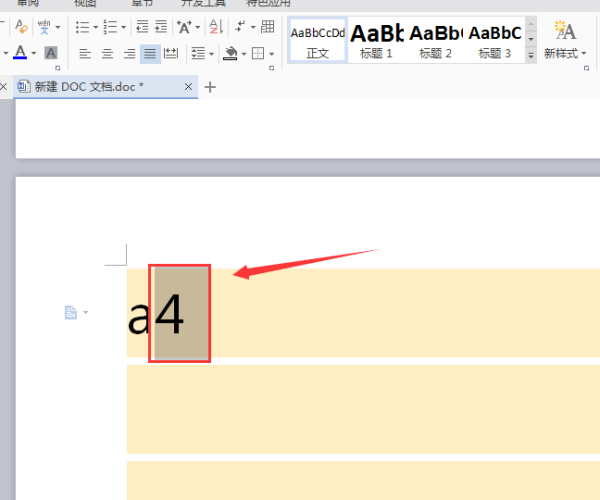
Task: Apply bullet list formatting
Action: click(82, 27)
